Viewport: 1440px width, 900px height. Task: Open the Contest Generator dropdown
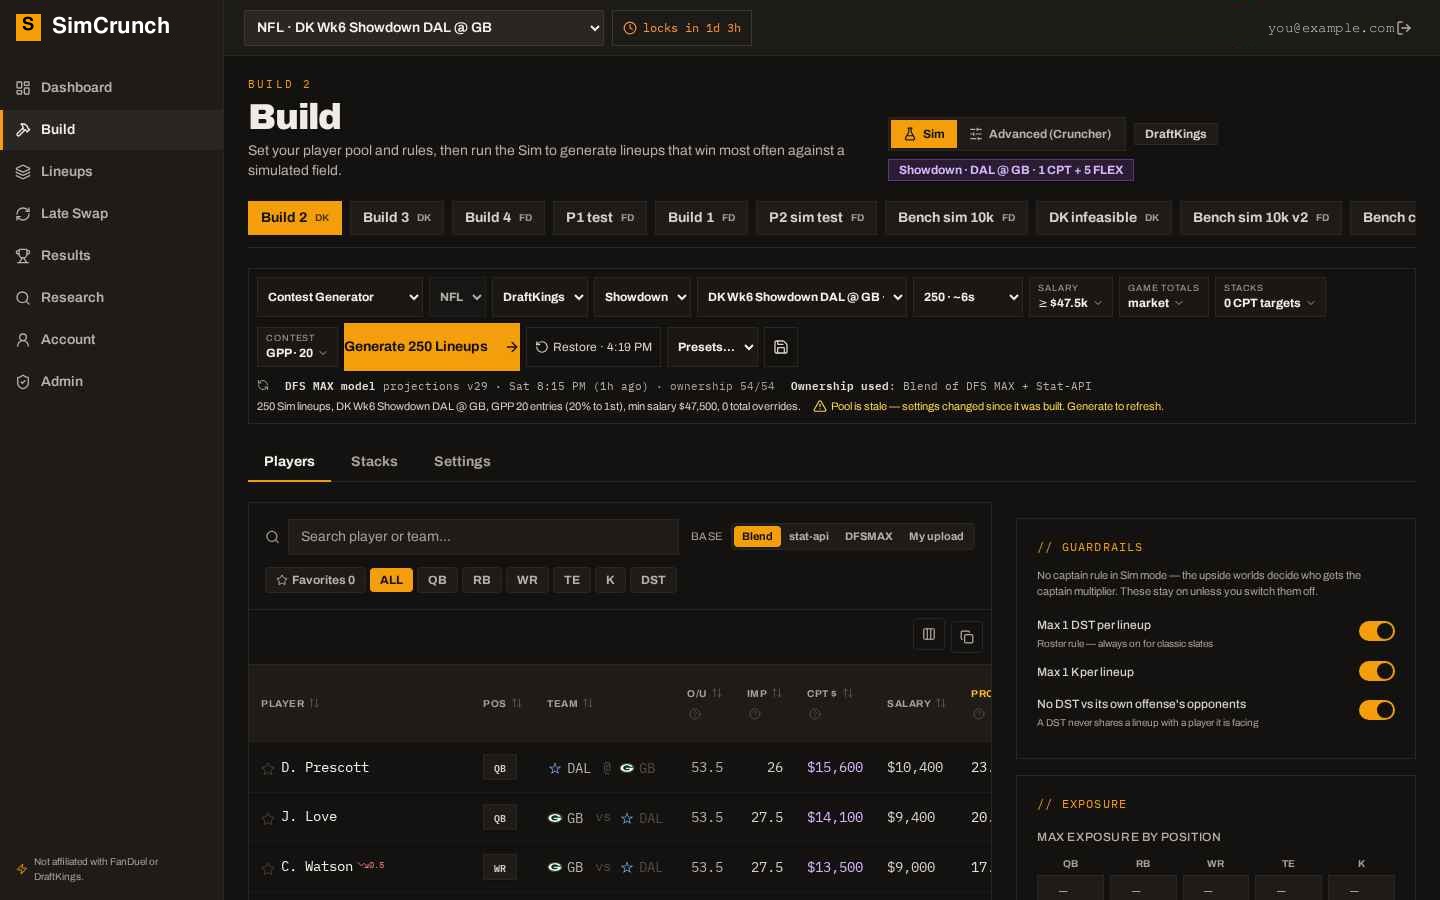tap(340, 297)
